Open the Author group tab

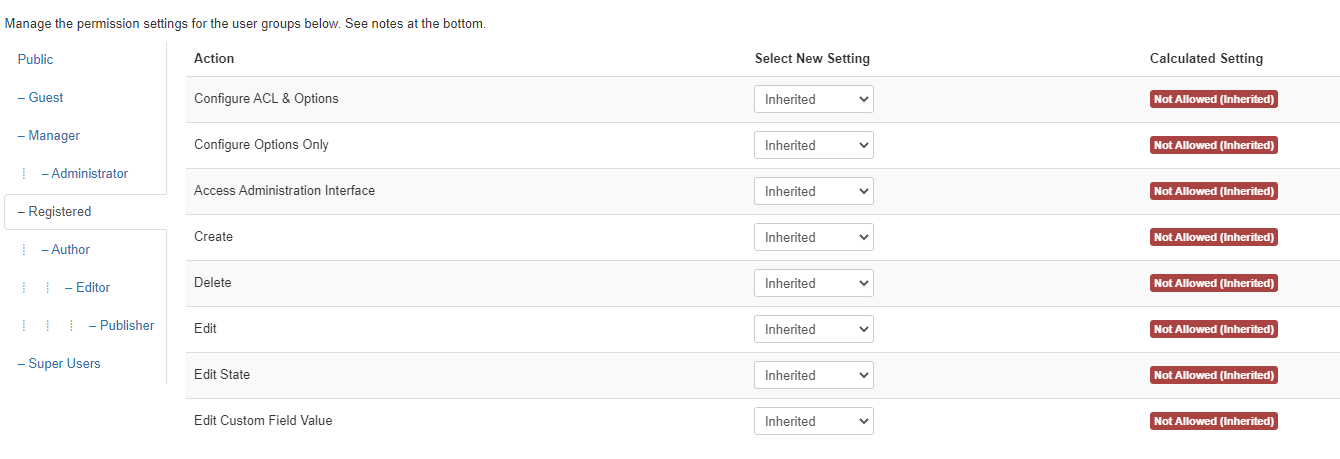(x=70, y=250)
